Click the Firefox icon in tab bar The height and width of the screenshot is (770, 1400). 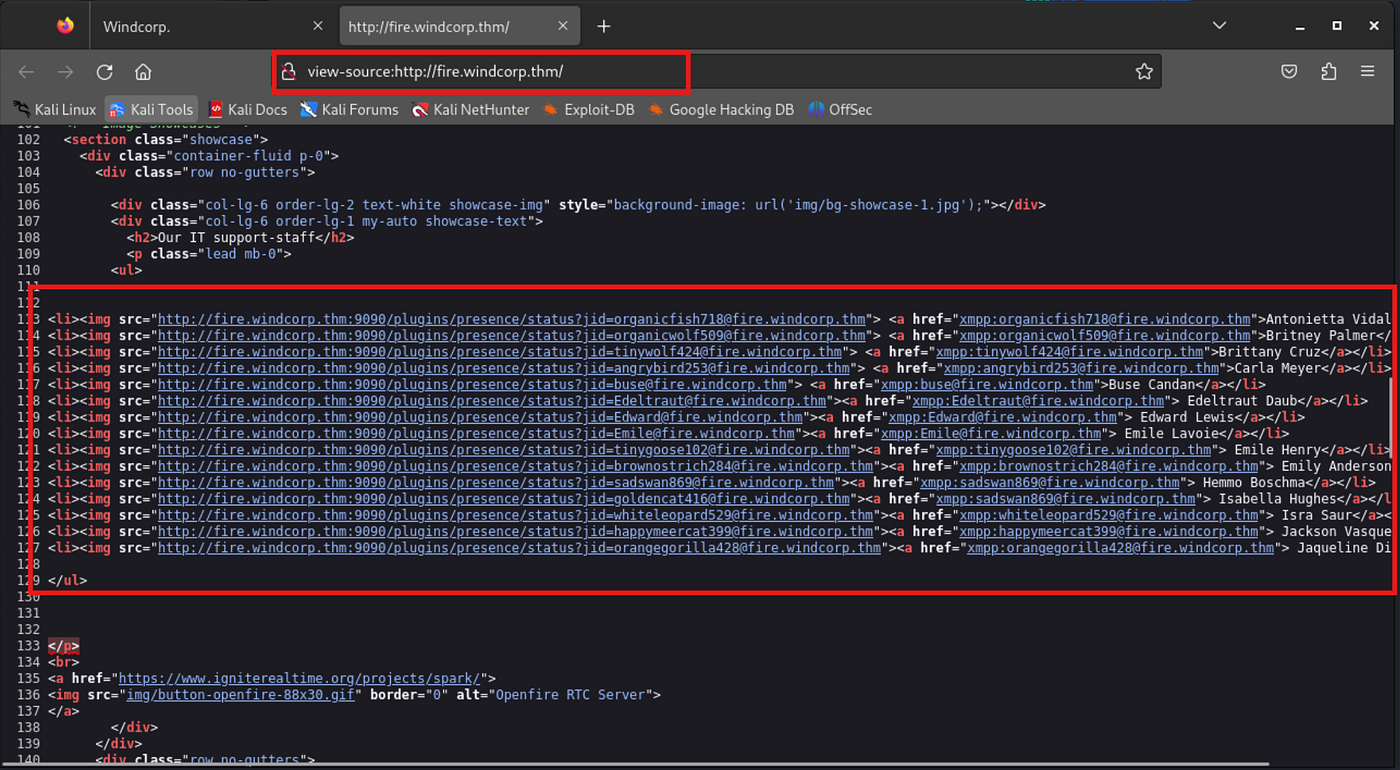(65, 26)
